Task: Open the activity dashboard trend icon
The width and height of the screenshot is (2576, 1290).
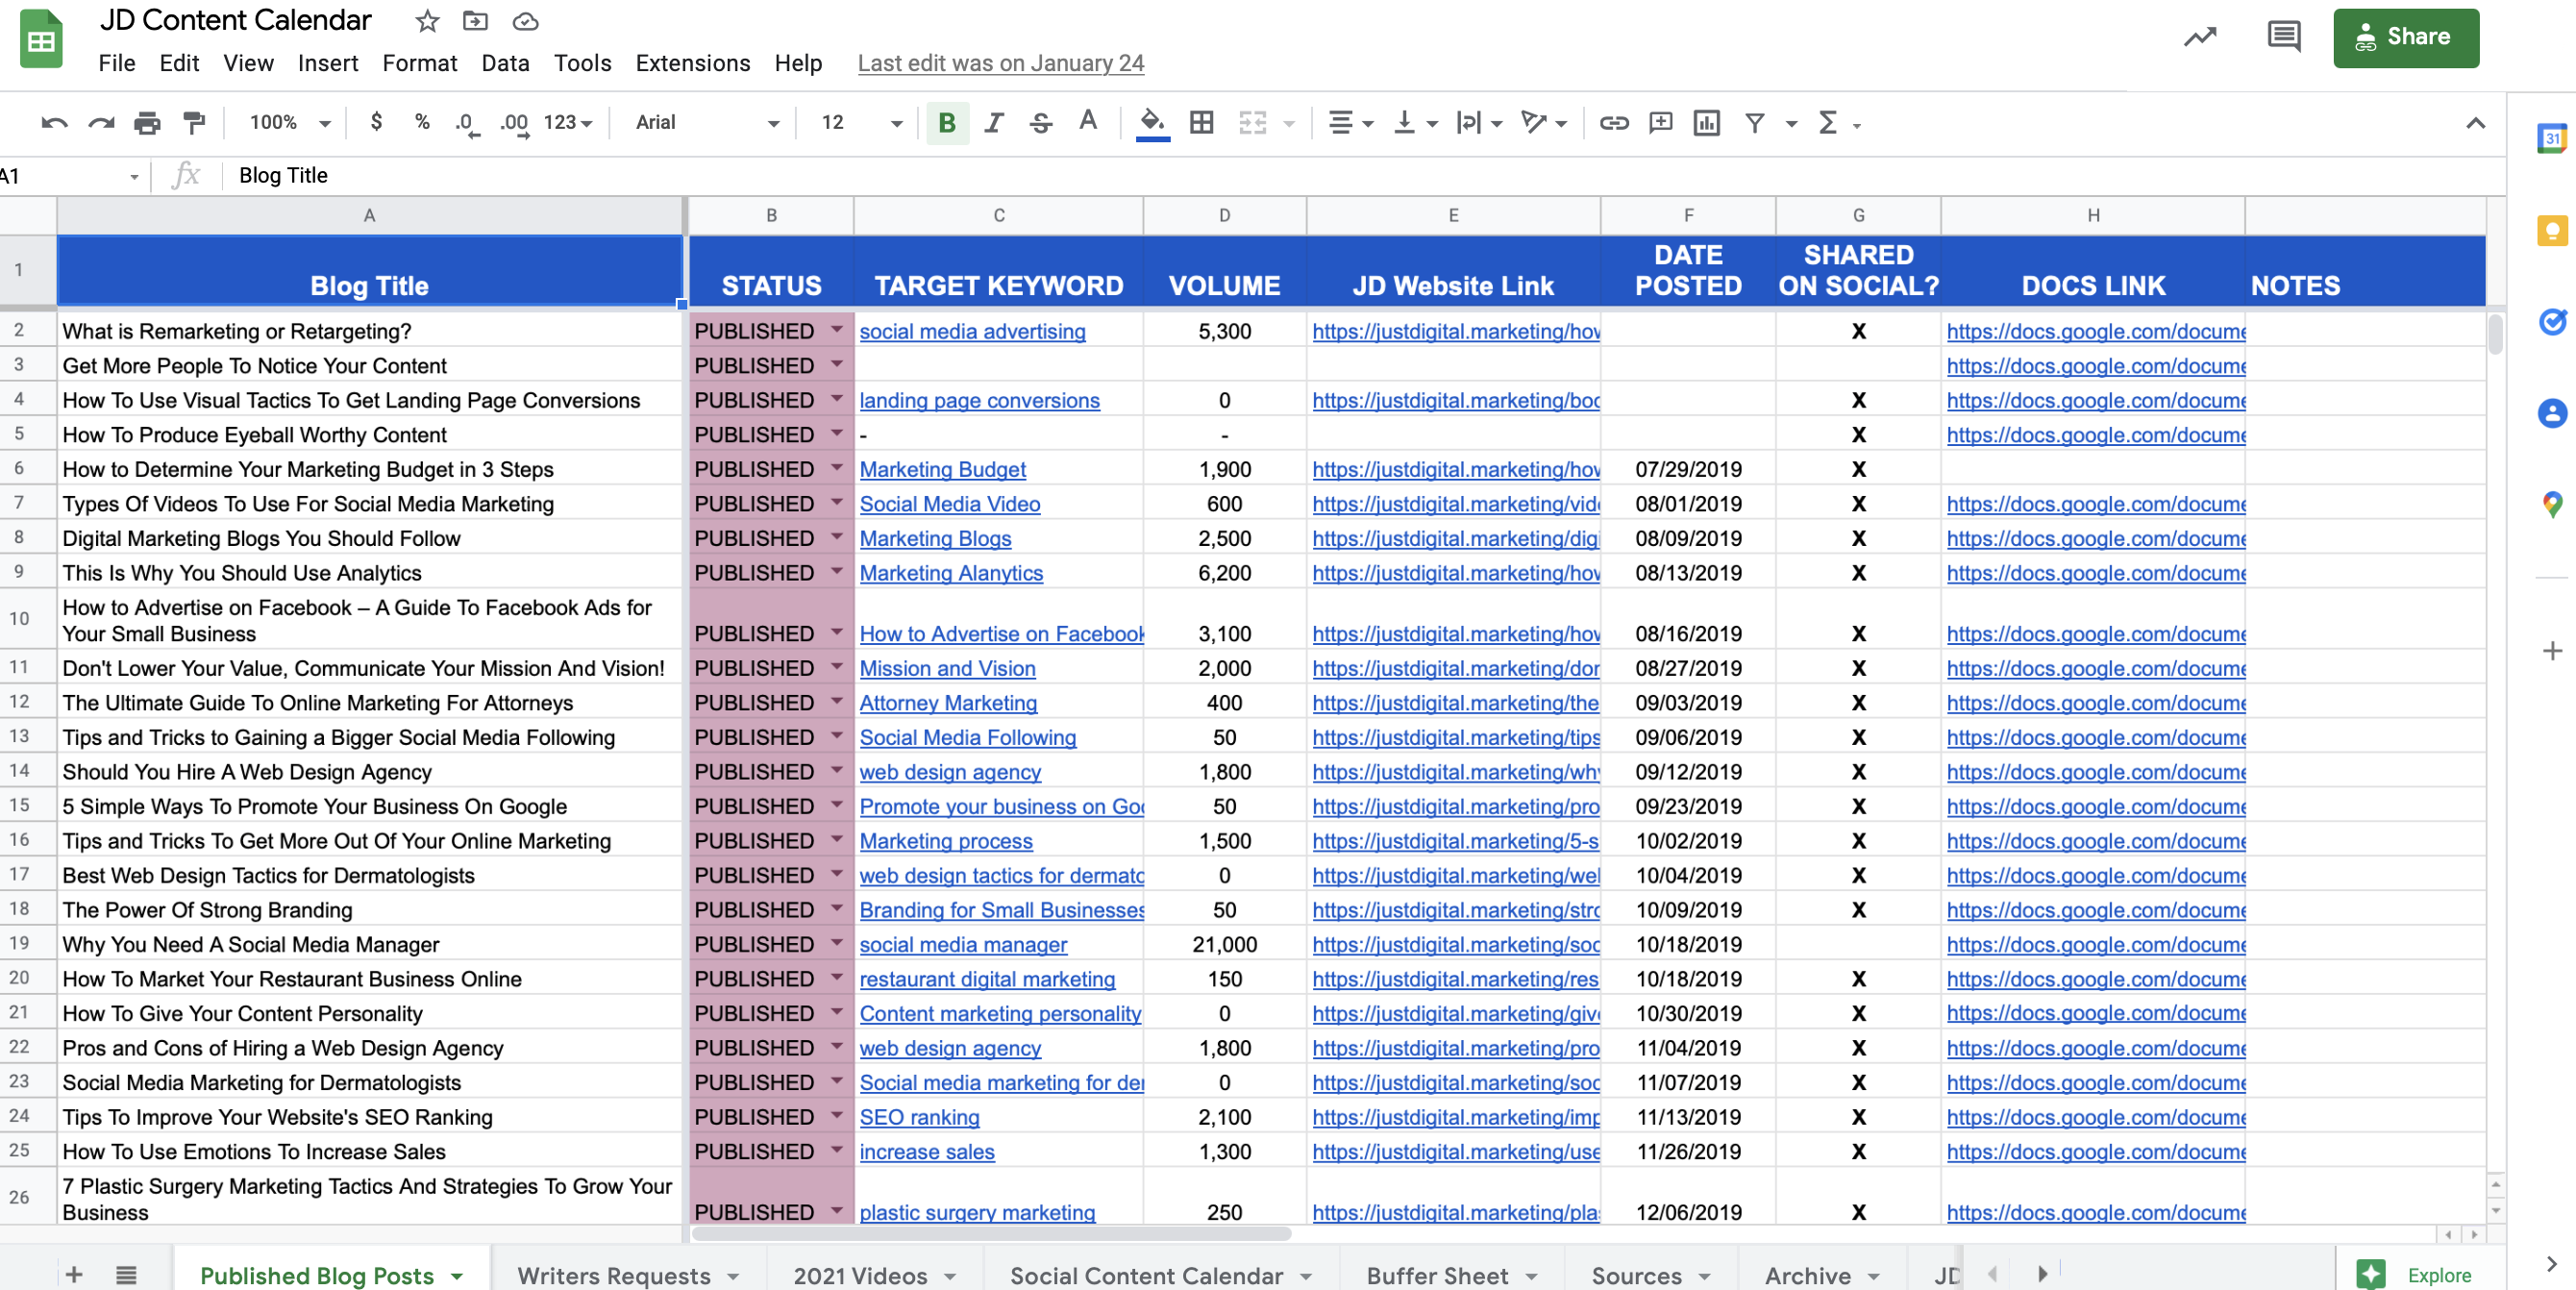Action: click(x=2199, y=37)
